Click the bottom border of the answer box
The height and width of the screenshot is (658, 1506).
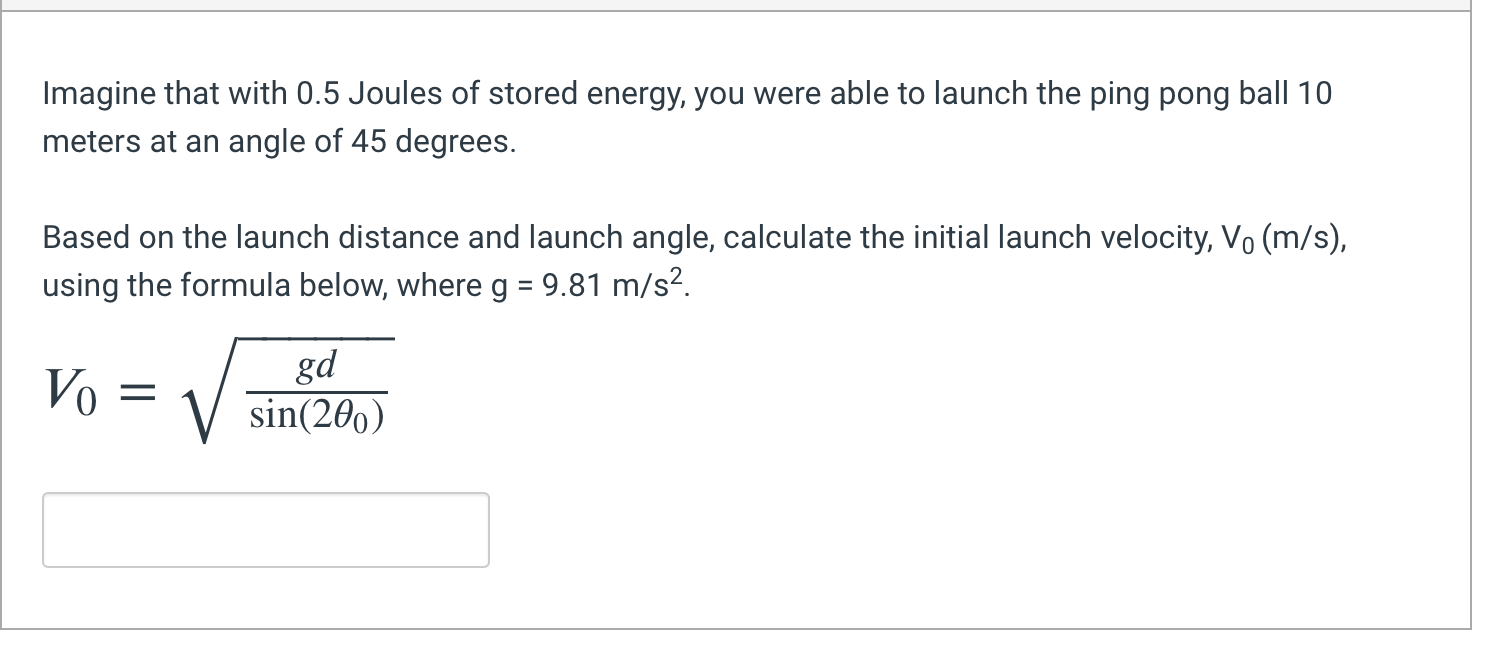pyautogui.click(x=265, y=566)
